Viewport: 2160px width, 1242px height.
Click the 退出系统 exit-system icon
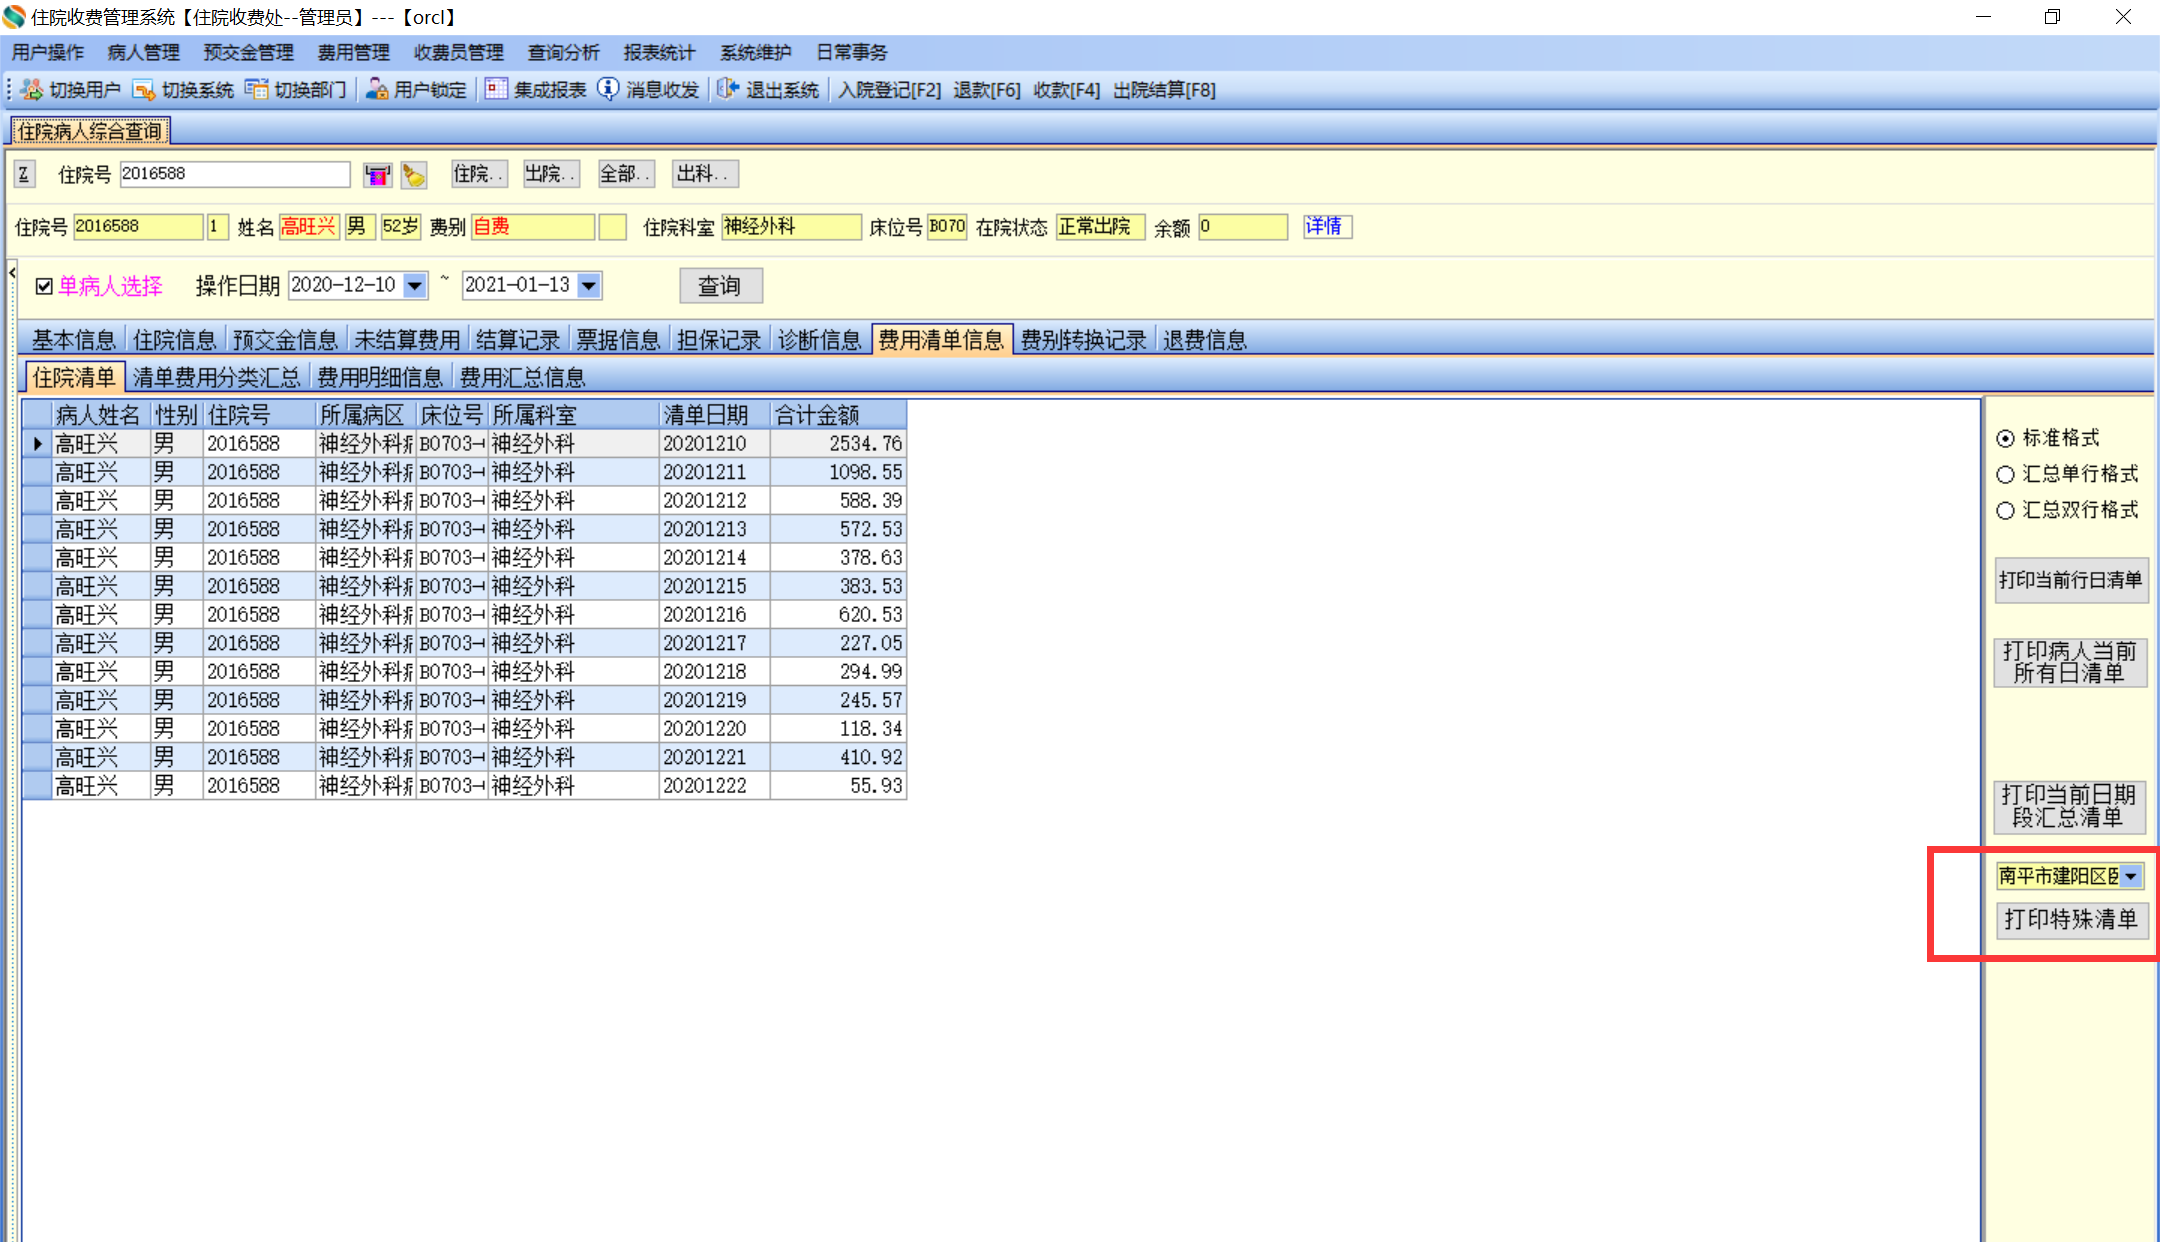[x=728, y=90]
